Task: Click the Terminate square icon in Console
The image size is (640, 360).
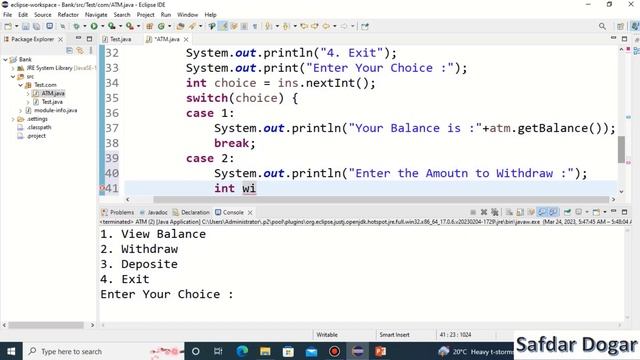Action: pos(473,212)
